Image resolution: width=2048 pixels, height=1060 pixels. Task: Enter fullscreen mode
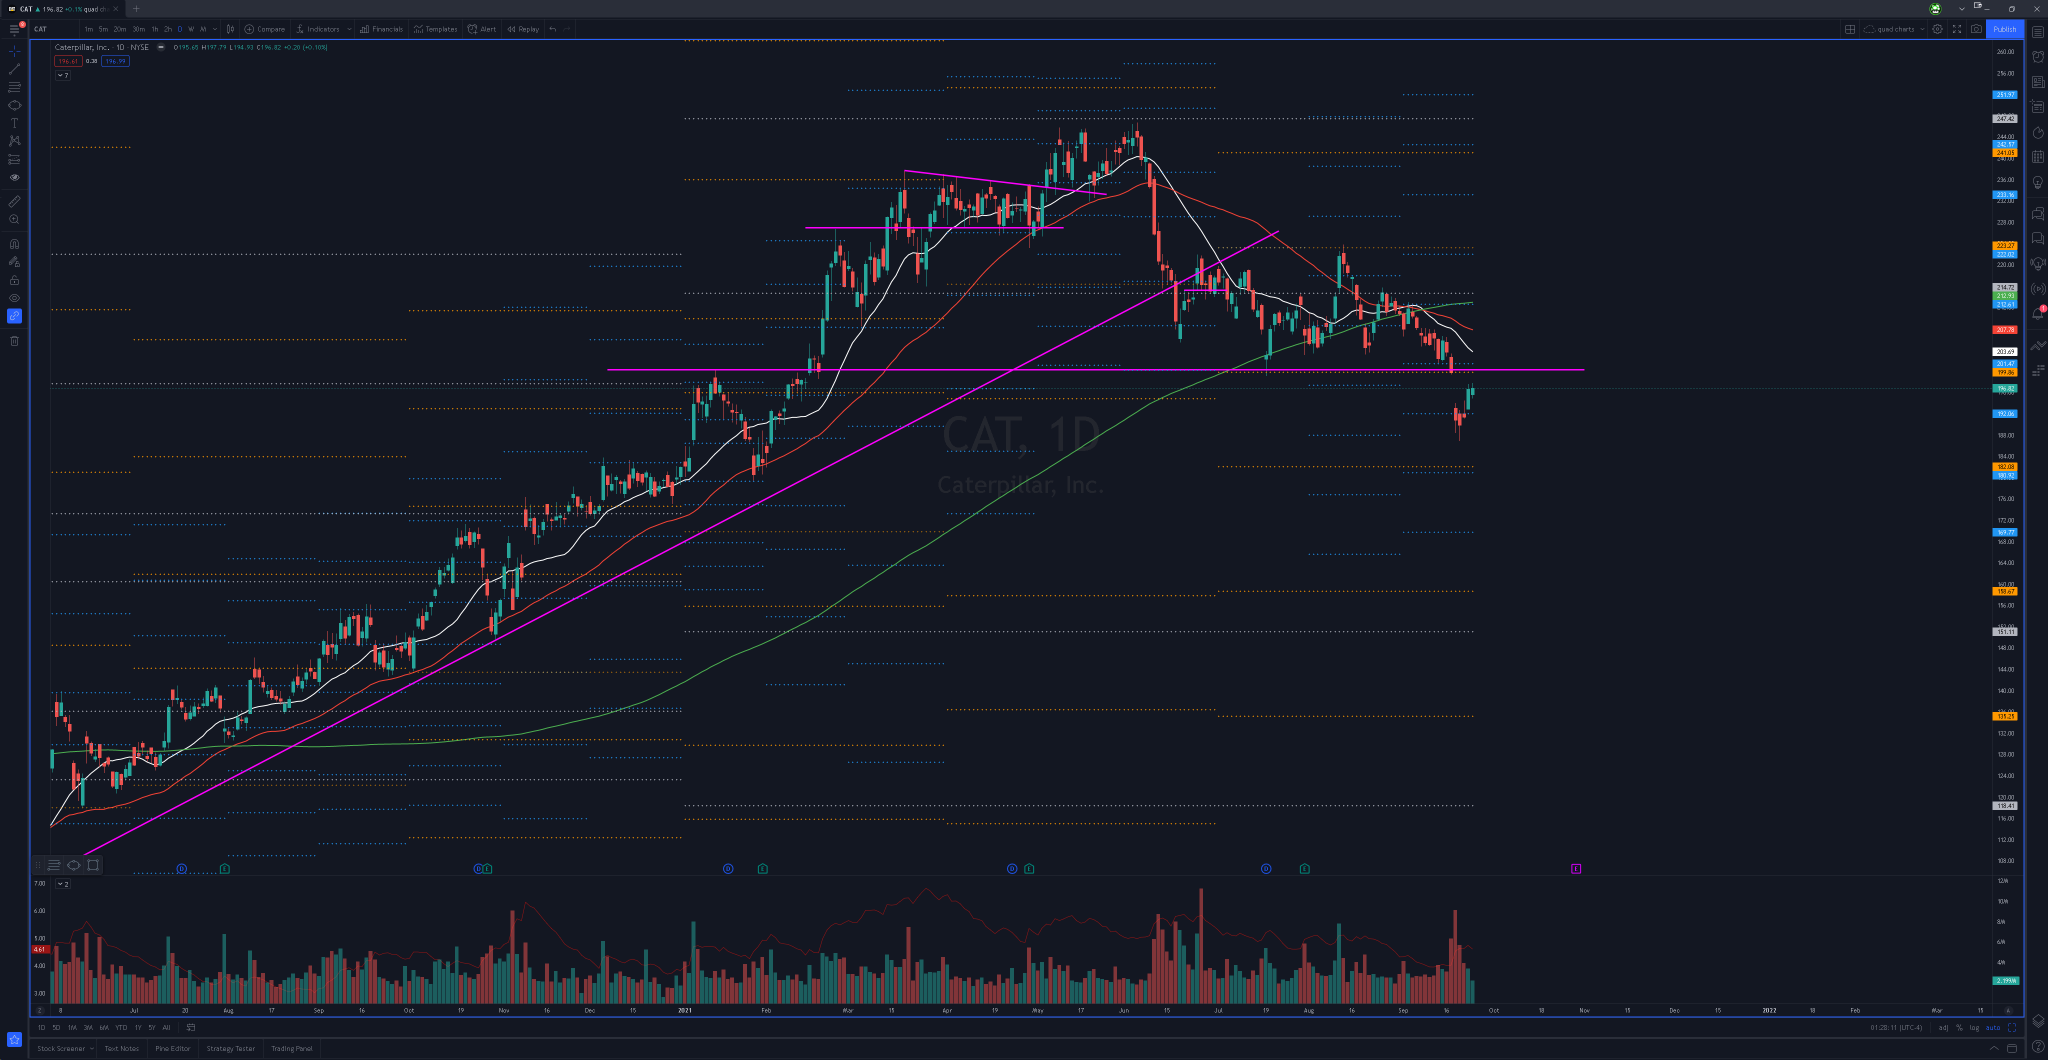tap(1957, 29)
